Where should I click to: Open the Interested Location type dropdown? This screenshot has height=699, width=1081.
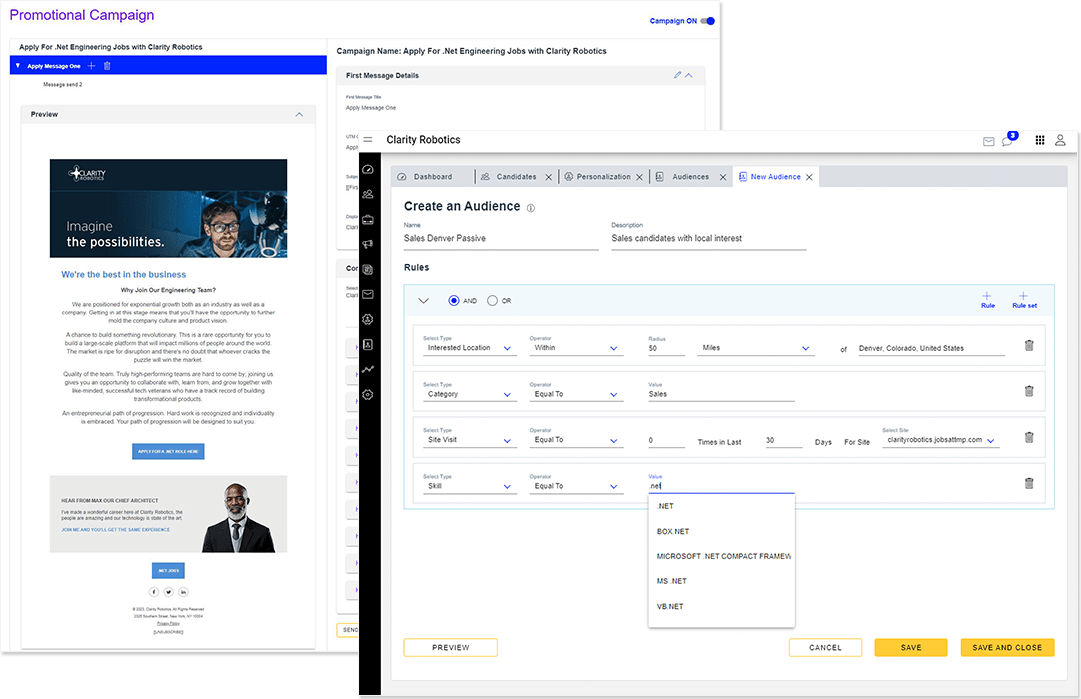(x=469, y=348)
